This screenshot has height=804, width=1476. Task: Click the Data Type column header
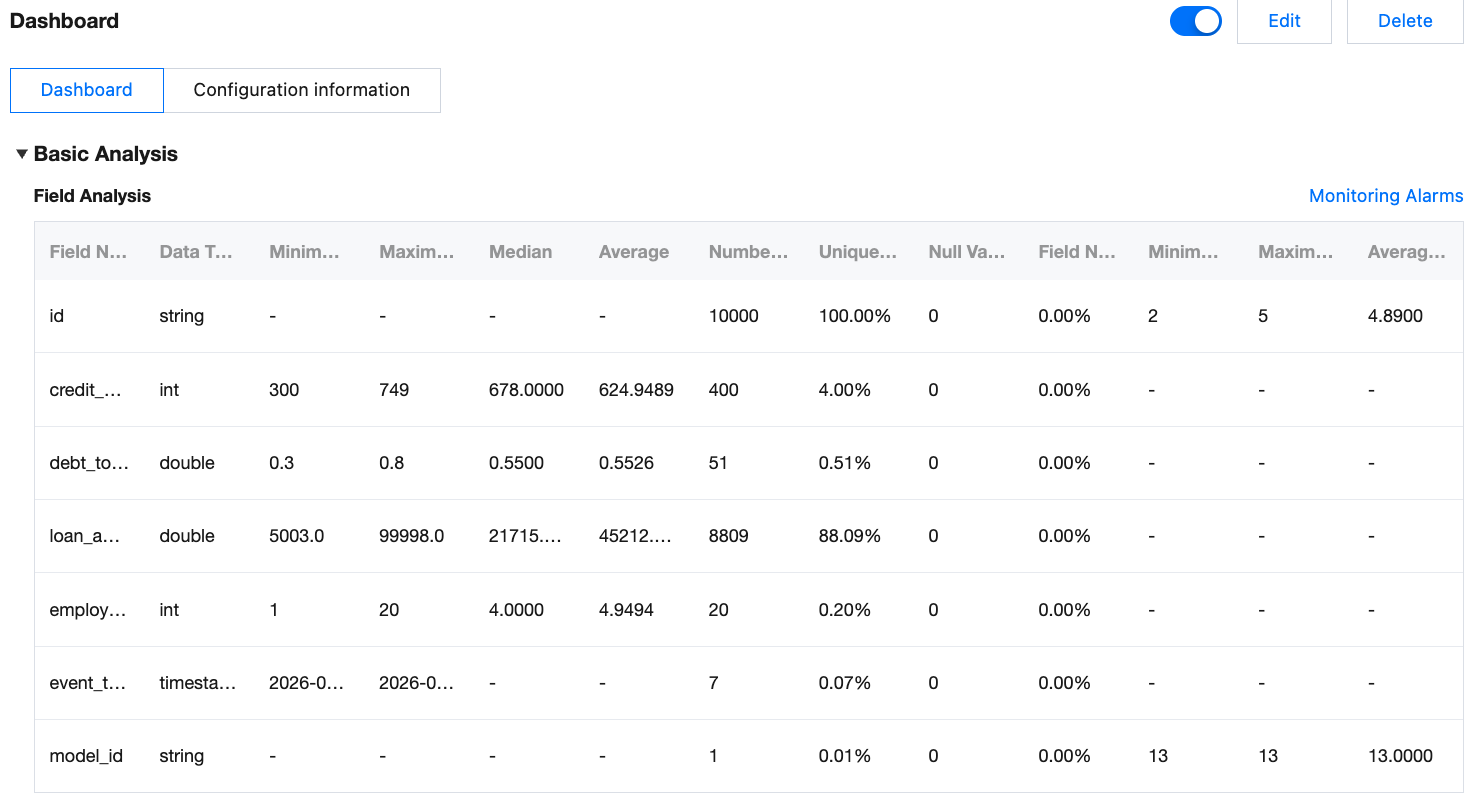[x=195, y=252]
